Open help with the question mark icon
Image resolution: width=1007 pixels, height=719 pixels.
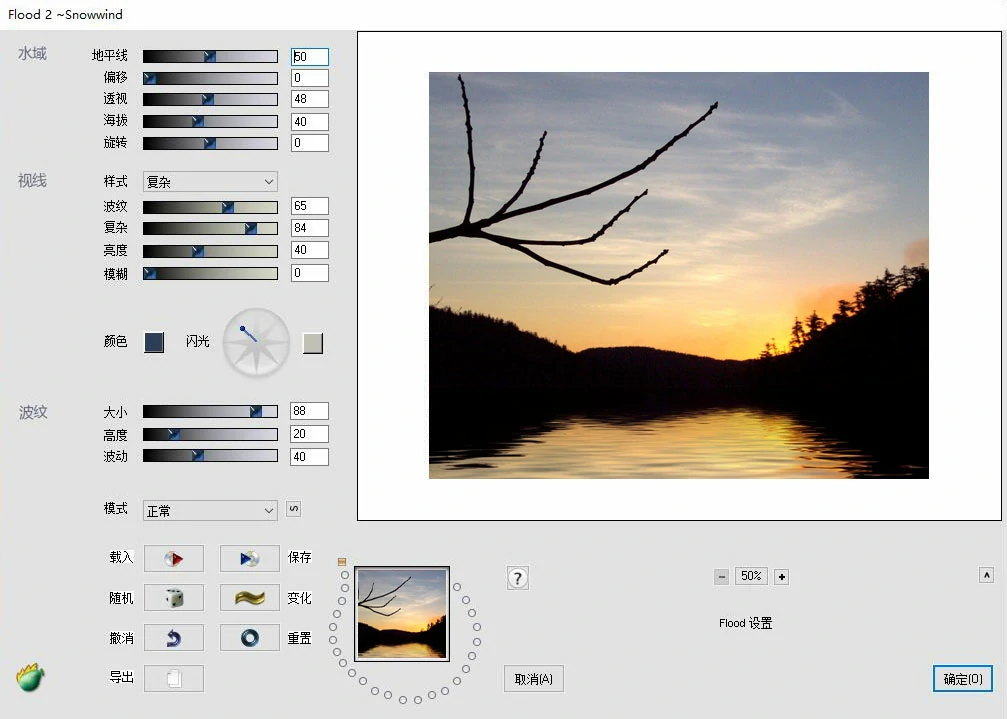click(x=518, y=578)
